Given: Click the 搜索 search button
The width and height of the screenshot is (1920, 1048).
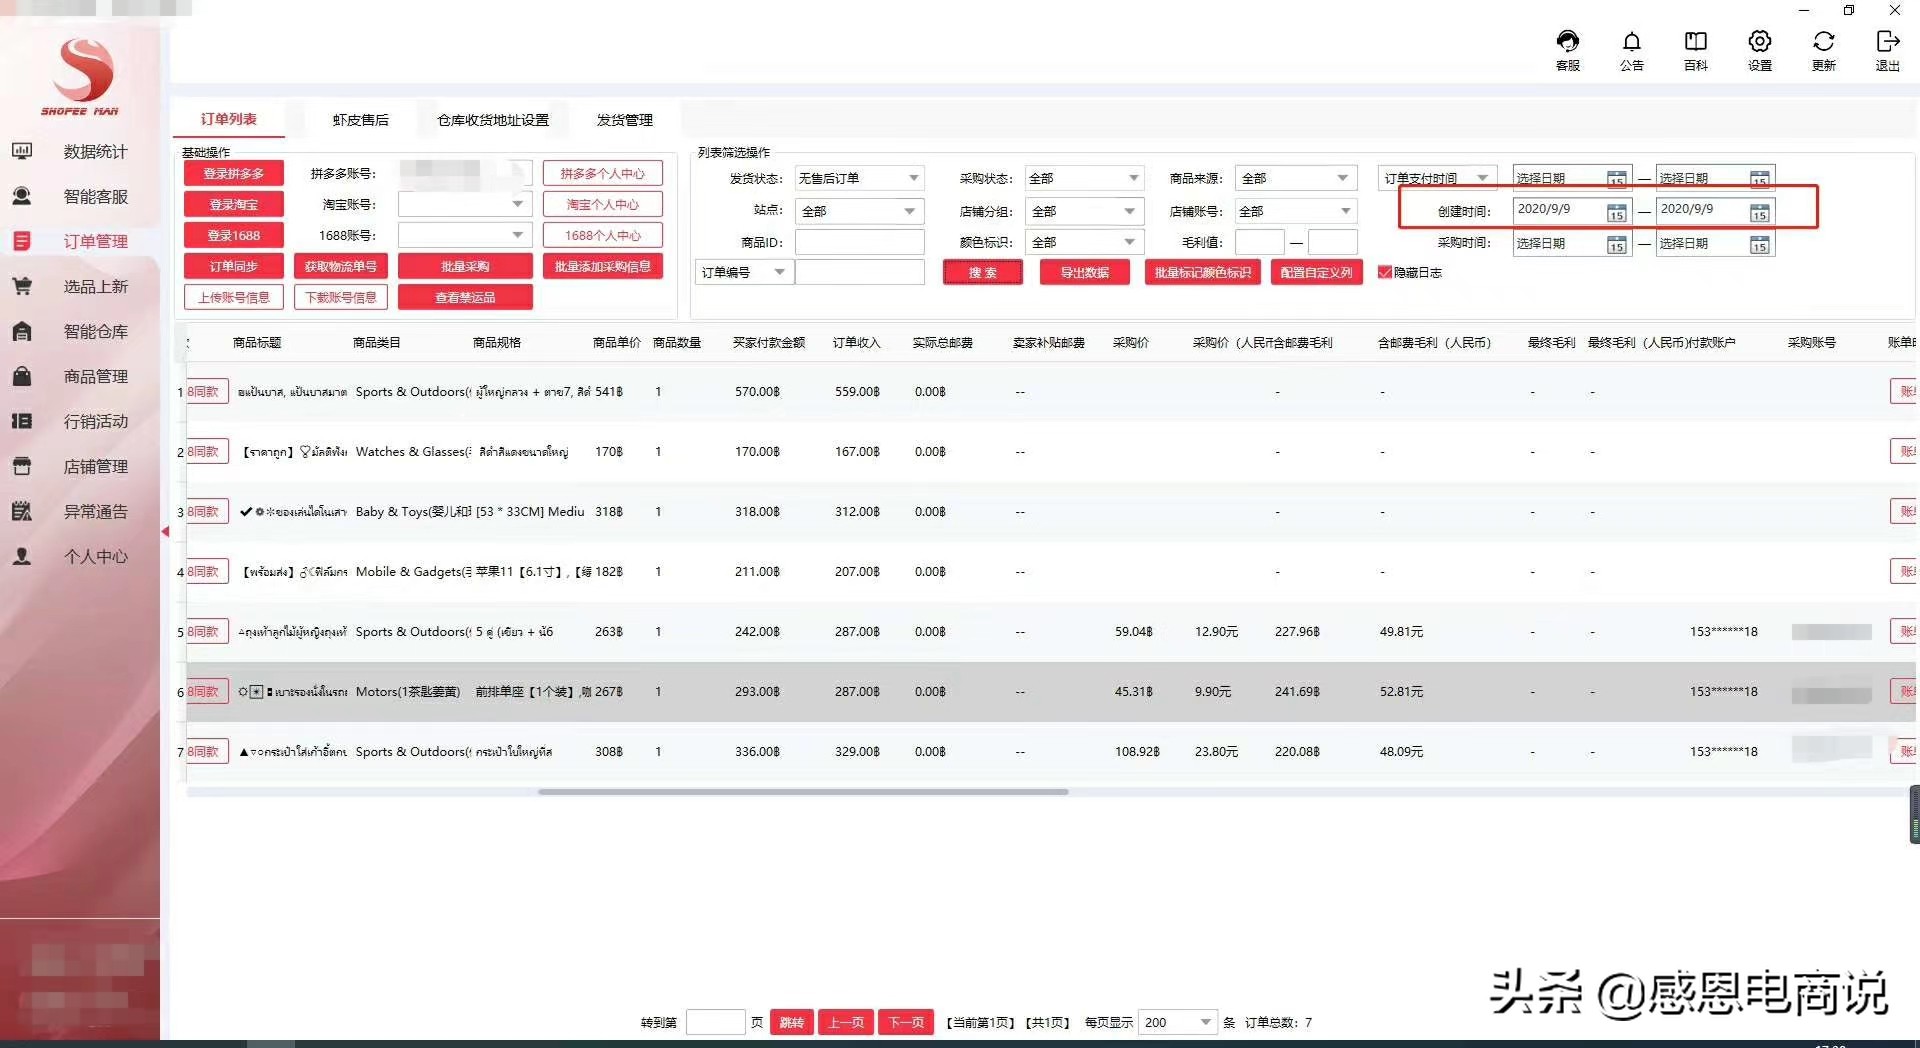Looking at the screenshot, I should pos(982,272).
